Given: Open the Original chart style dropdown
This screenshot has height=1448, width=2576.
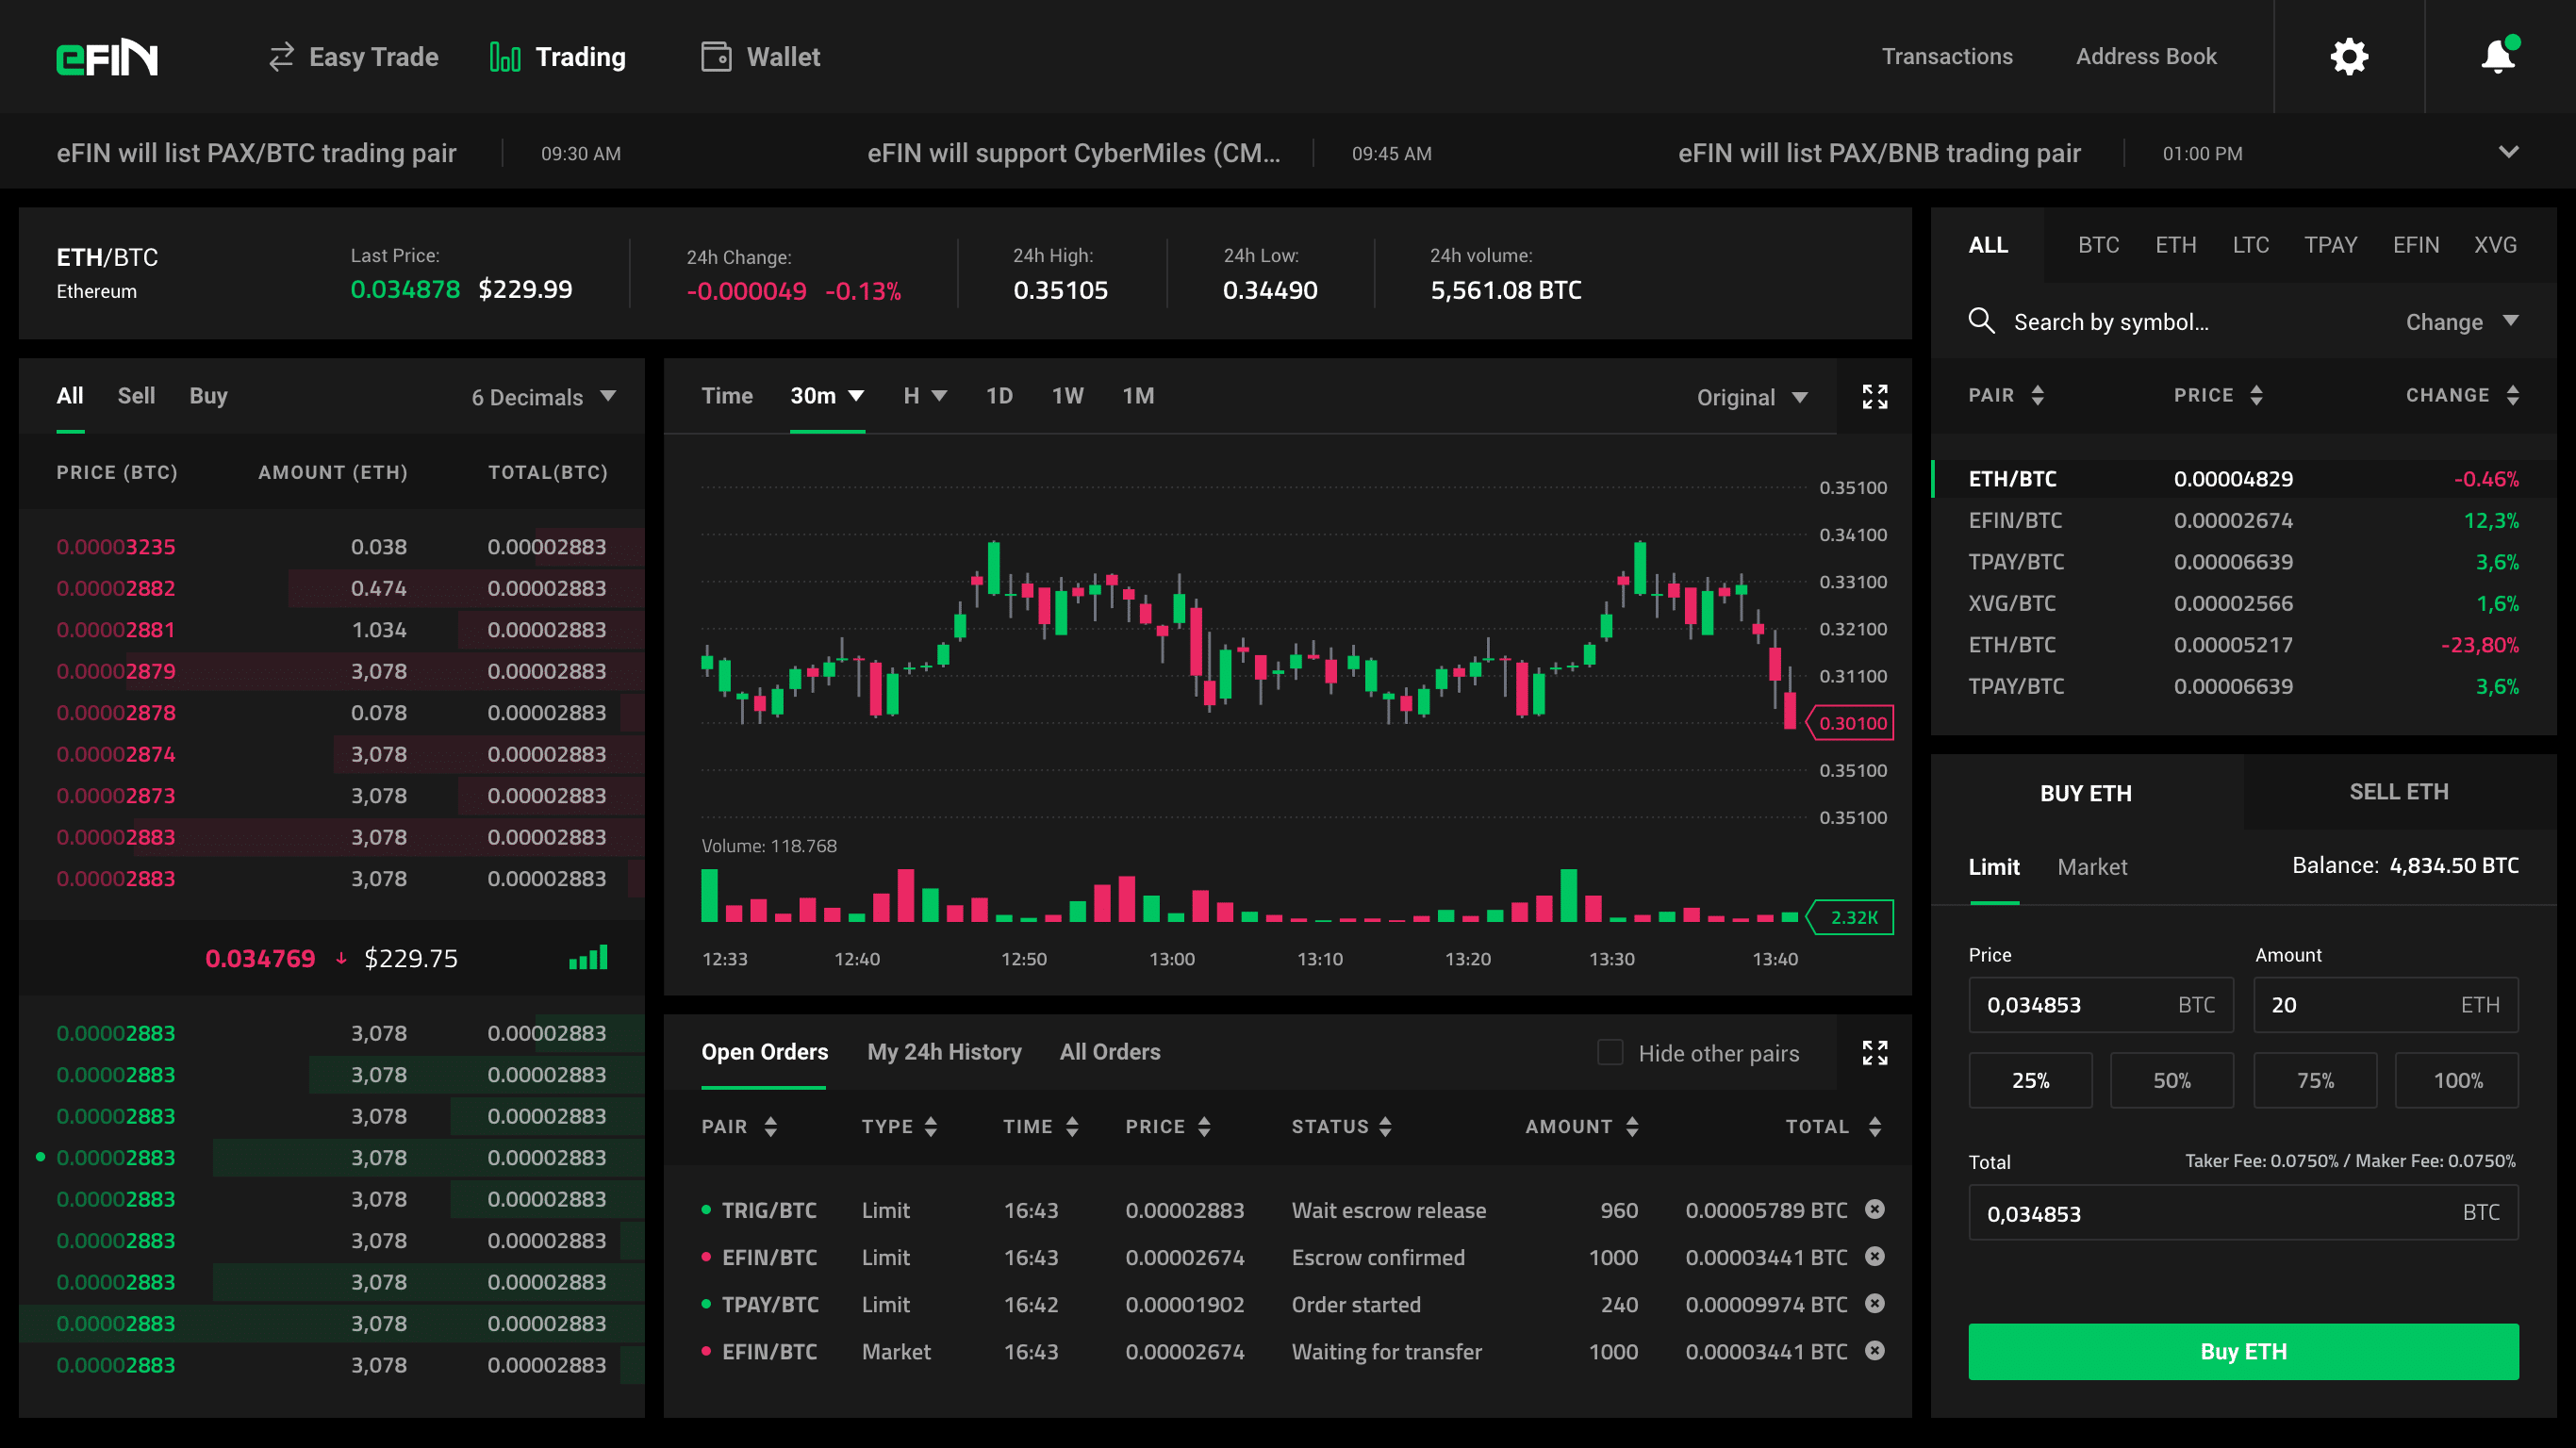Looking at the screenshot, I should (1751, 397).
